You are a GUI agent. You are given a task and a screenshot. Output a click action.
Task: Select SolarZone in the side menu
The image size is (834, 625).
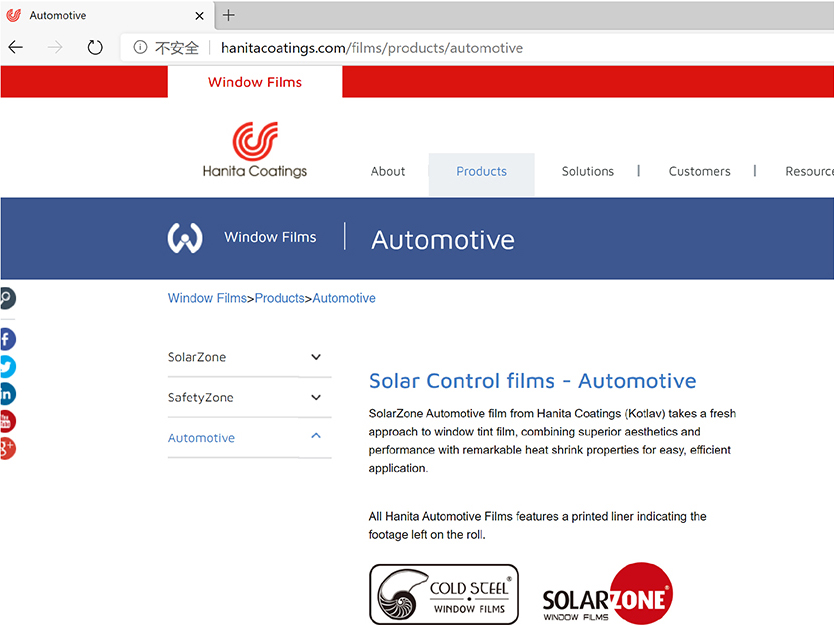pyautogui.click(x=197, y=357)
